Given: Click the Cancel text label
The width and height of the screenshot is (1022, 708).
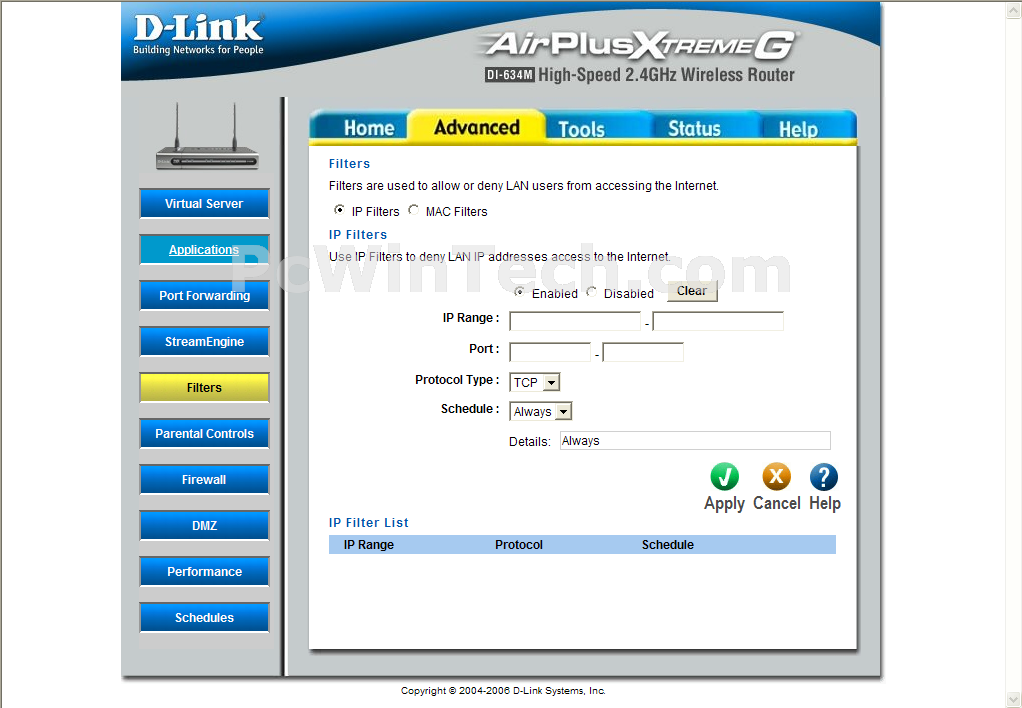Looking at the screenshot, I should (776, 503).
